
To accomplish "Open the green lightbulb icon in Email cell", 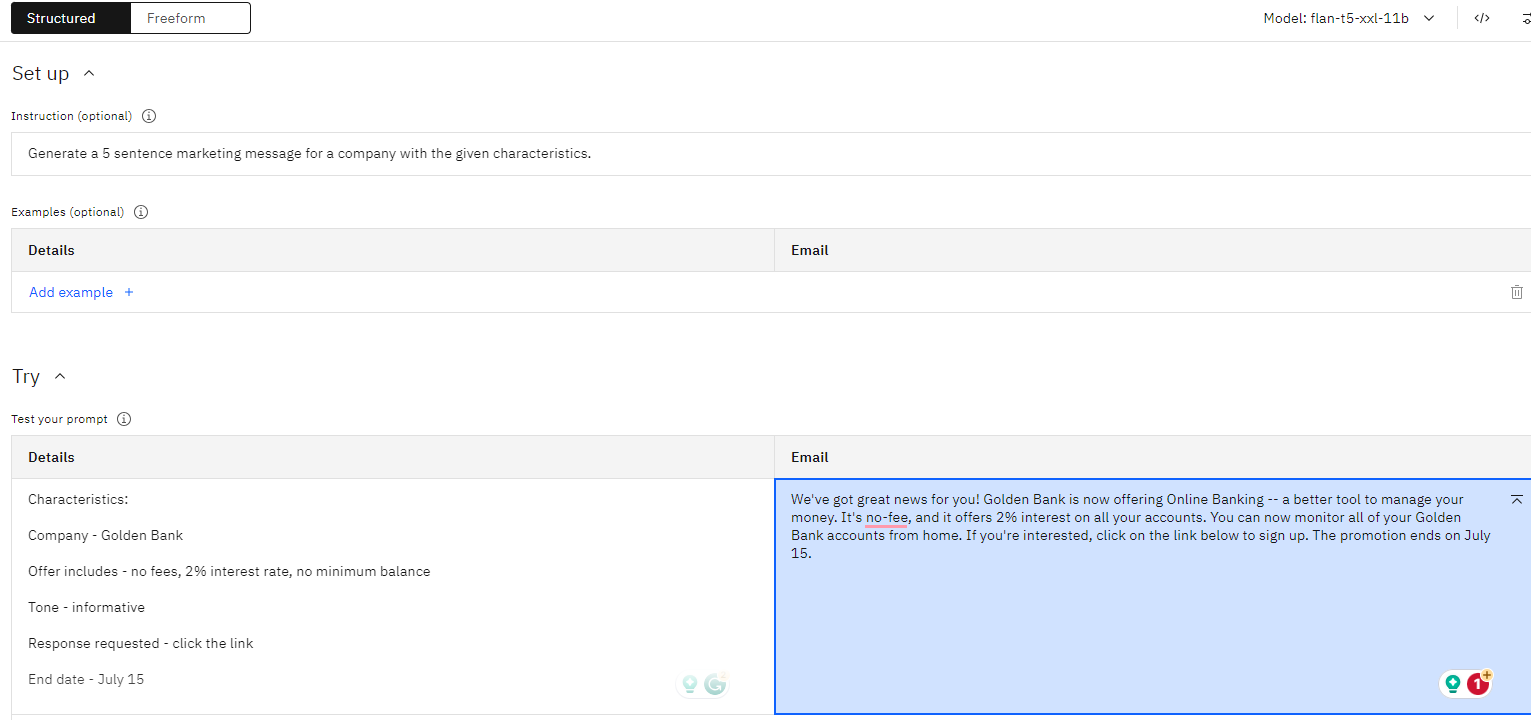I will (x=1453, y=684).
